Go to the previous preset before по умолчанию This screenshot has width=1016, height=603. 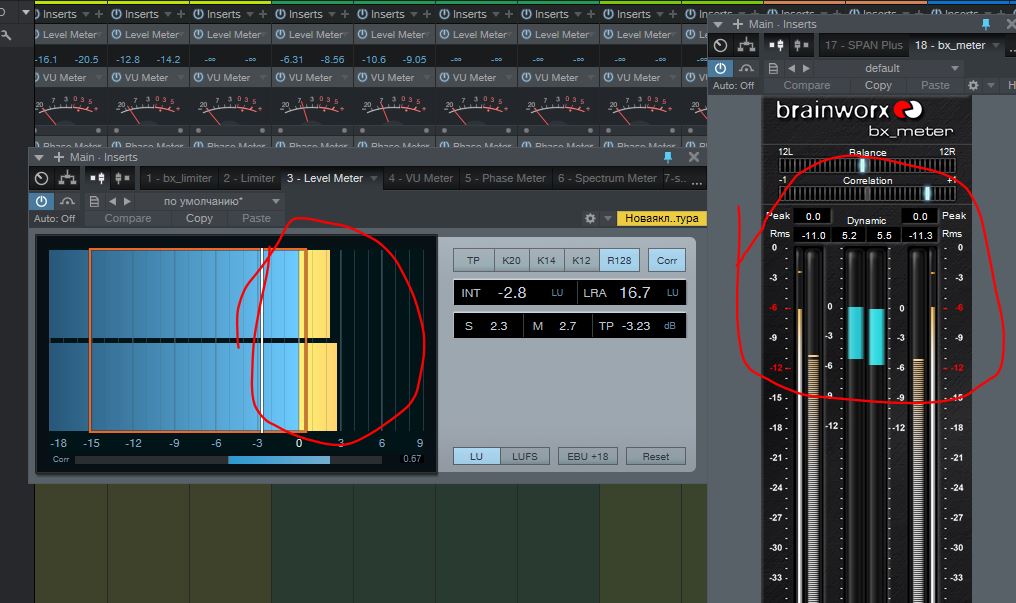(113, 201)
